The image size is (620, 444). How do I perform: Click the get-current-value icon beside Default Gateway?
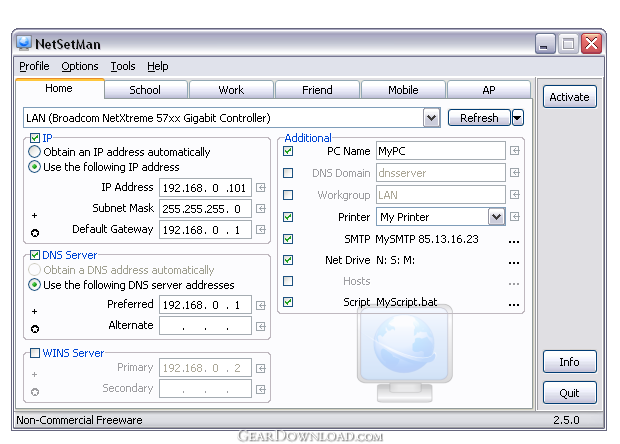pyautogui.click(x=261, y=230)
